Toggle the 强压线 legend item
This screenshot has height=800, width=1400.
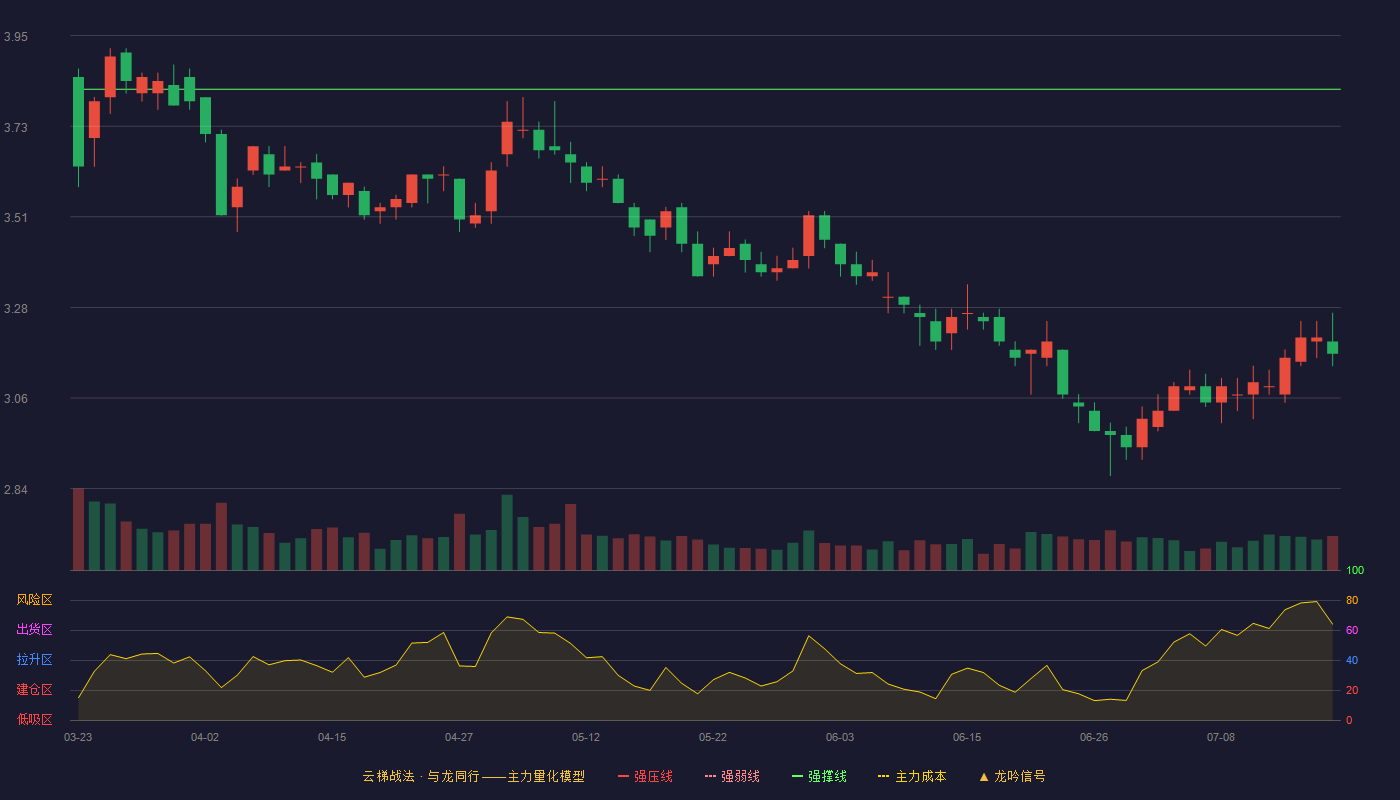click(x=645, y=776)
